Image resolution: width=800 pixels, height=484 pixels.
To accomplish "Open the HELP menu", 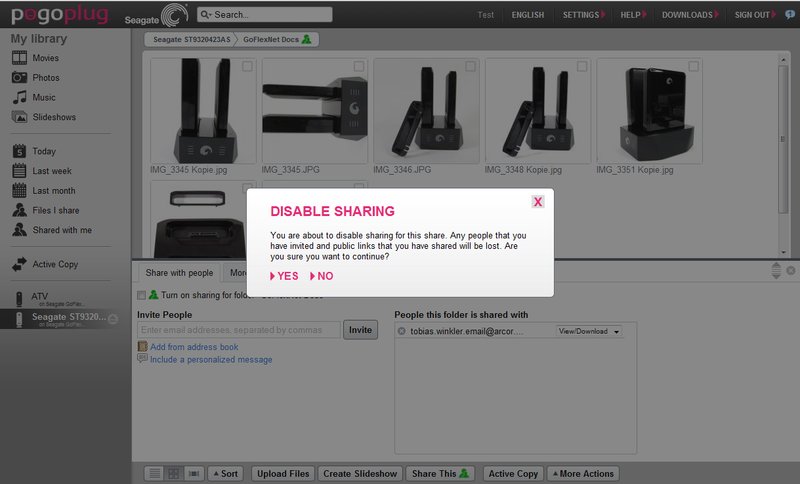I will 633,15.
